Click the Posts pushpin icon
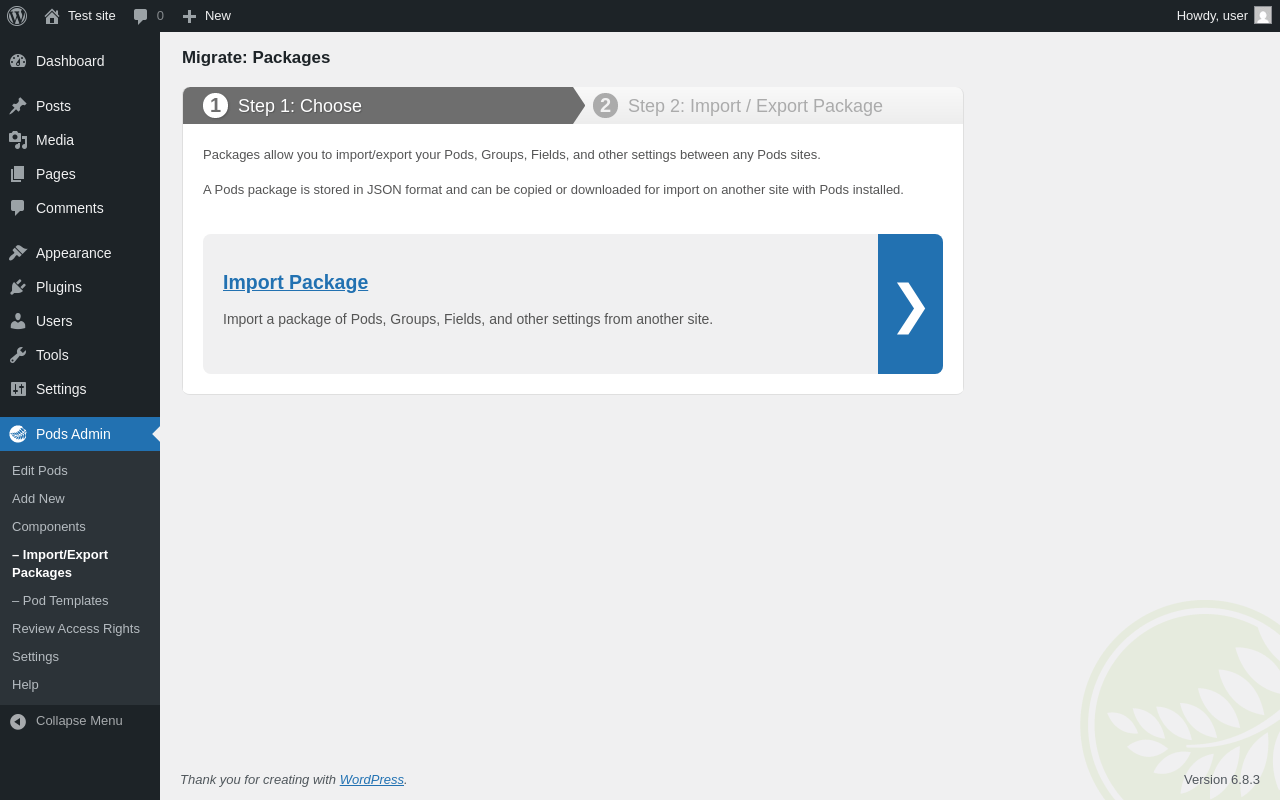Screen dimensions: 1280x800 (x=18, y=106)
